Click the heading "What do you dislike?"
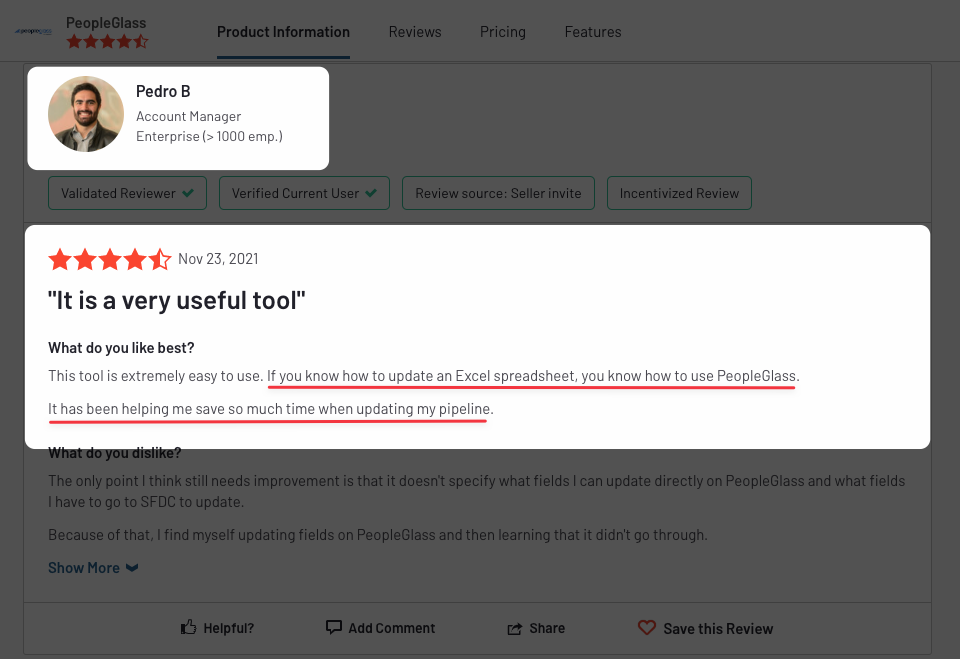960x659 pixels. [114, 453]
